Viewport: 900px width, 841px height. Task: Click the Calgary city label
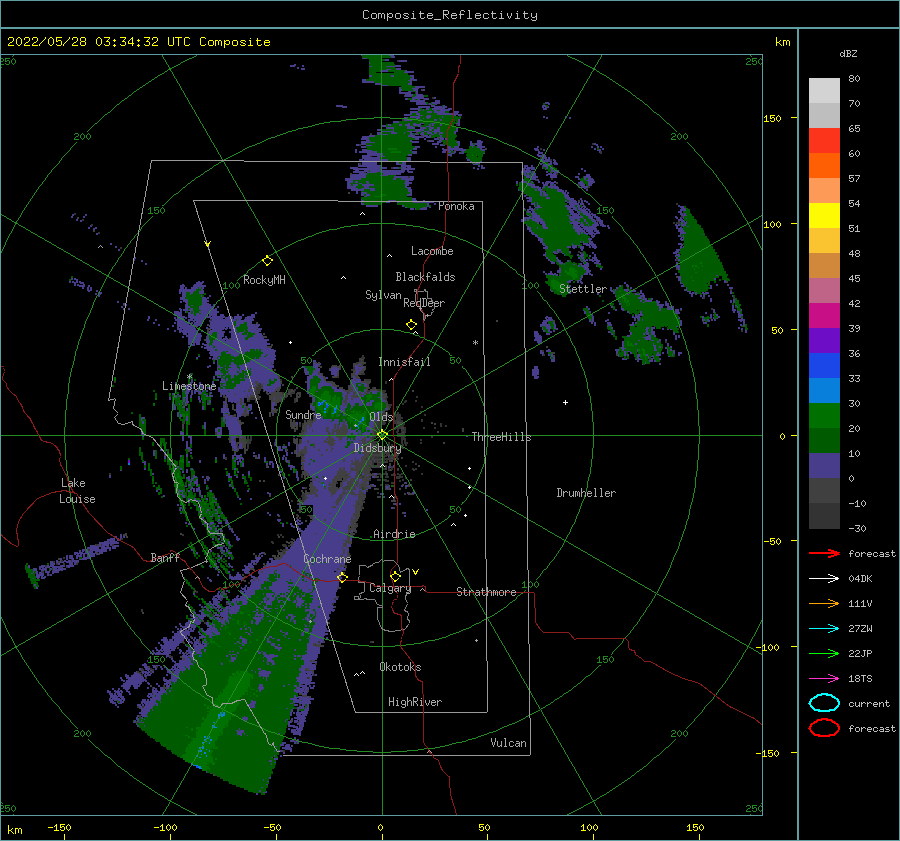pyautogui.click(x=390, y=588)
